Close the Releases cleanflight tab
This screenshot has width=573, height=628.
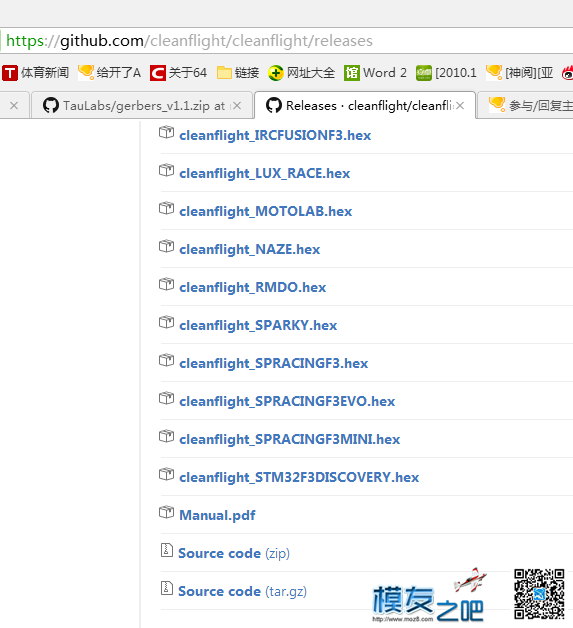tap(460, 106)
